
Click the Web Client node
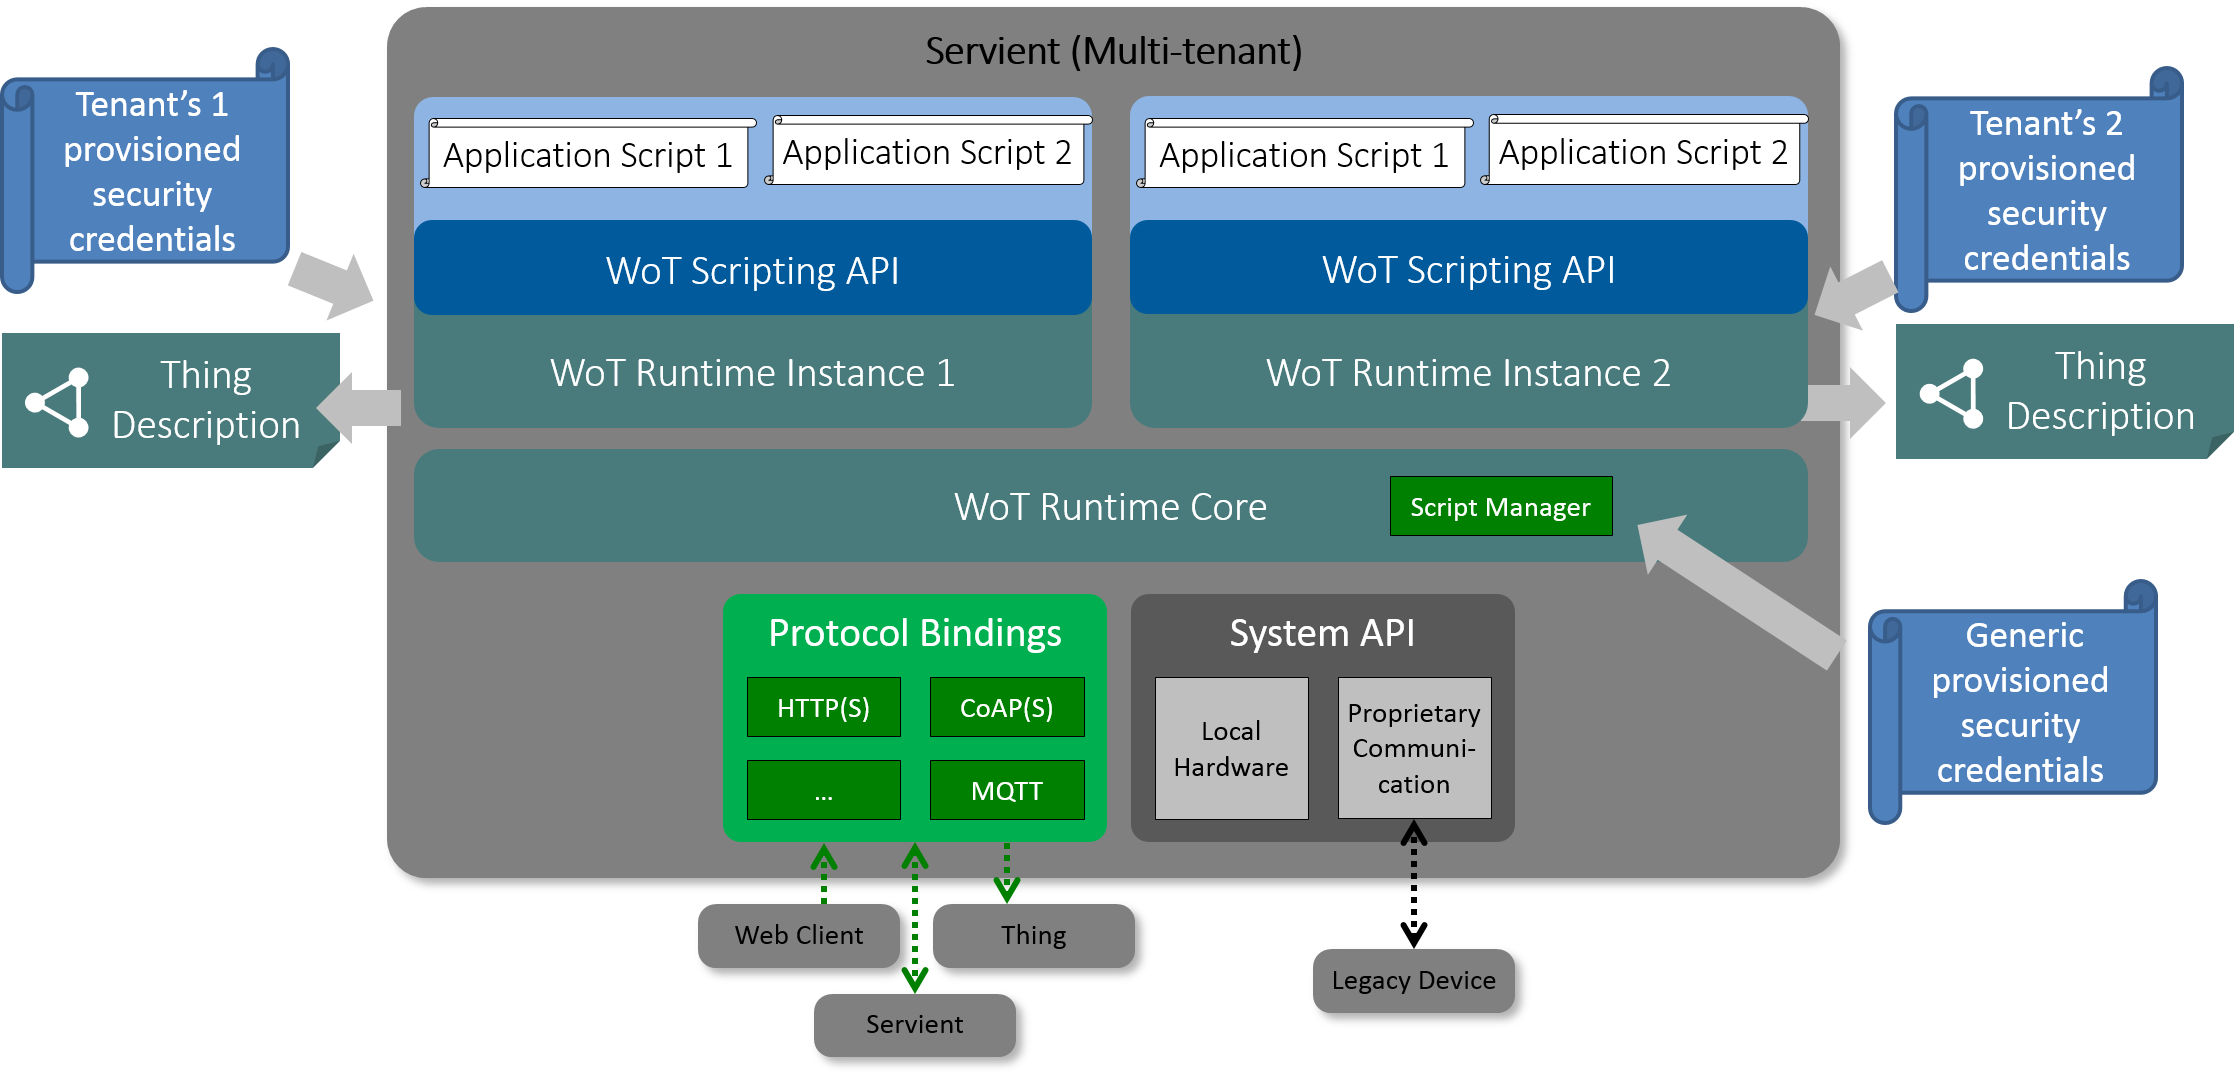798,936
